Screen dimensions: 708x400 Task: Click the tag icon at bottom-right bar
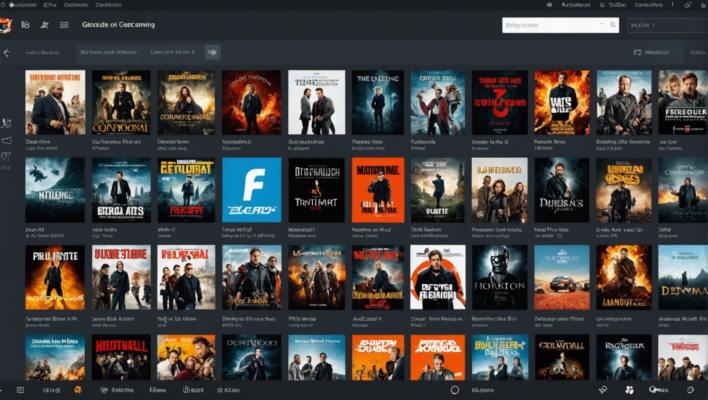pyautogui.click(x=603, y=390)
